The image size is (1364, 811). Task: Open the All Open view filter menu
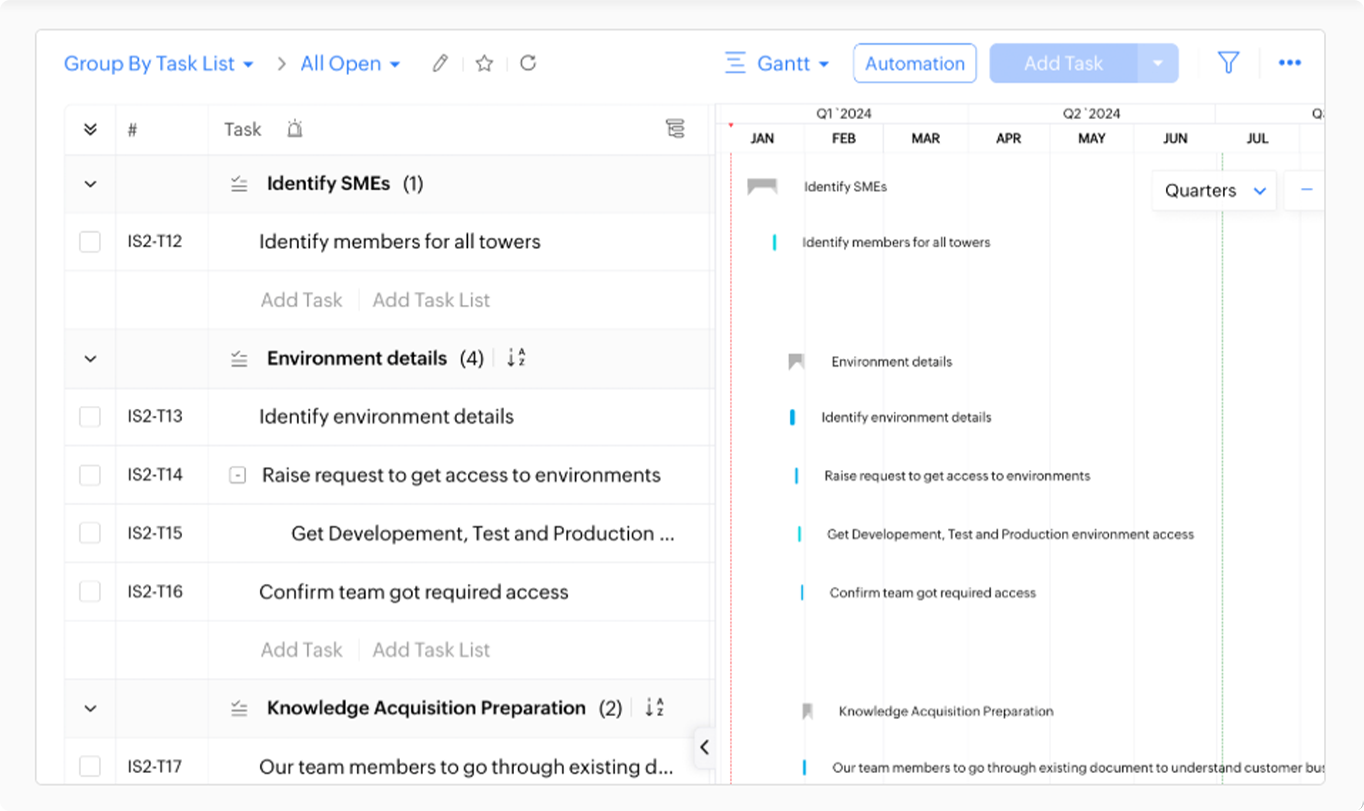[350, 64]
